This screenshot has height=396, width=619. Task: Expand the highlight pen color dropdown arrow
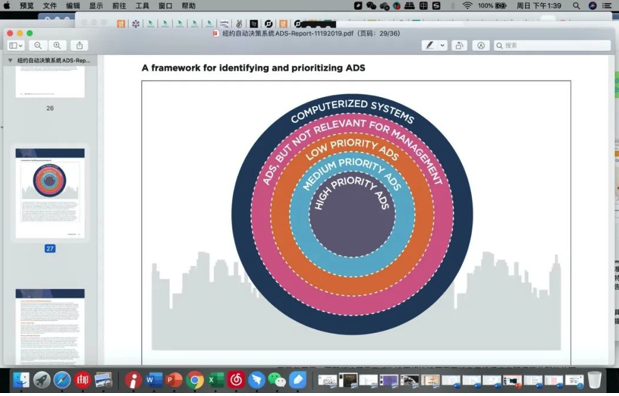tap(443, 45)
